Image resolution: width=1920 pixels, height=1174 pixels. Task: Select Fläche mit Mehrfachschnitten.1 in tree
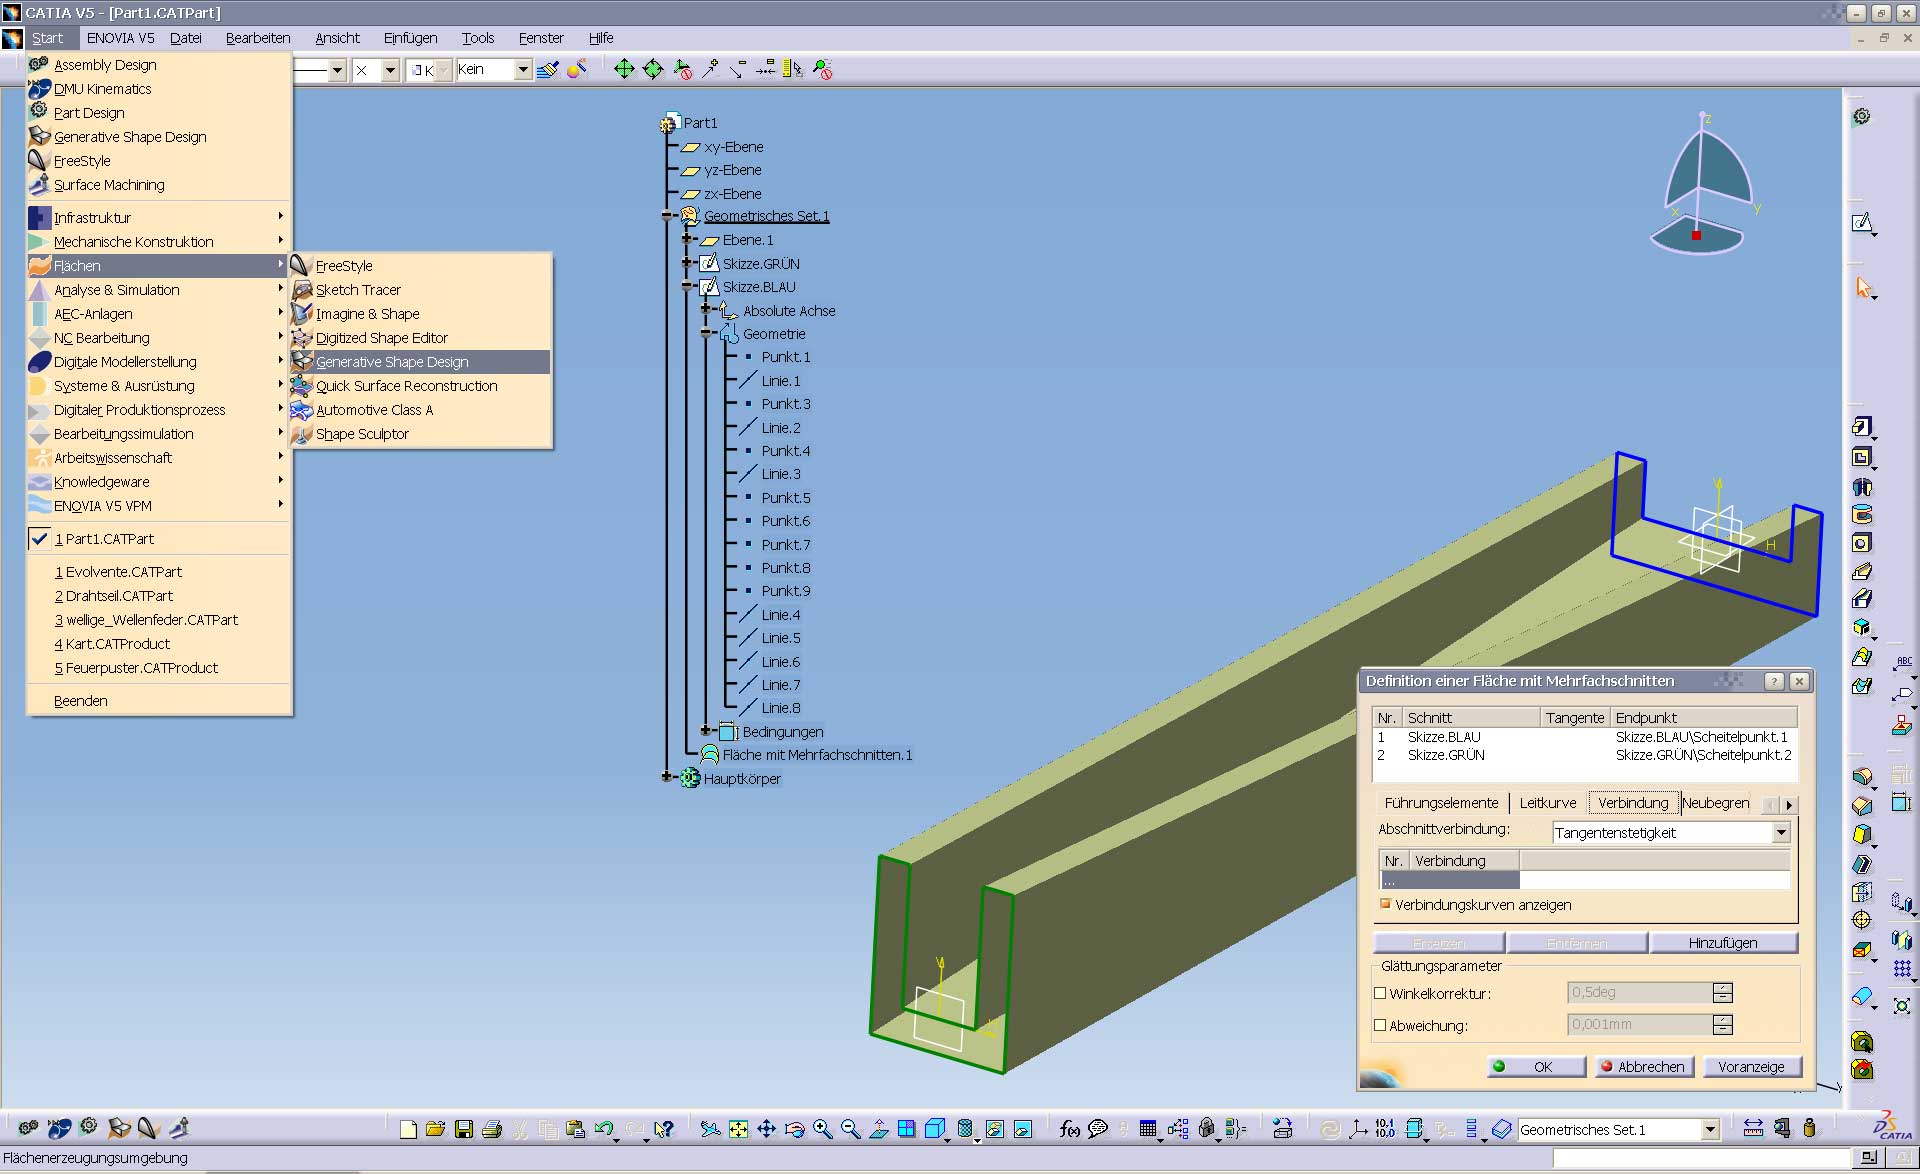click(817, 755)
